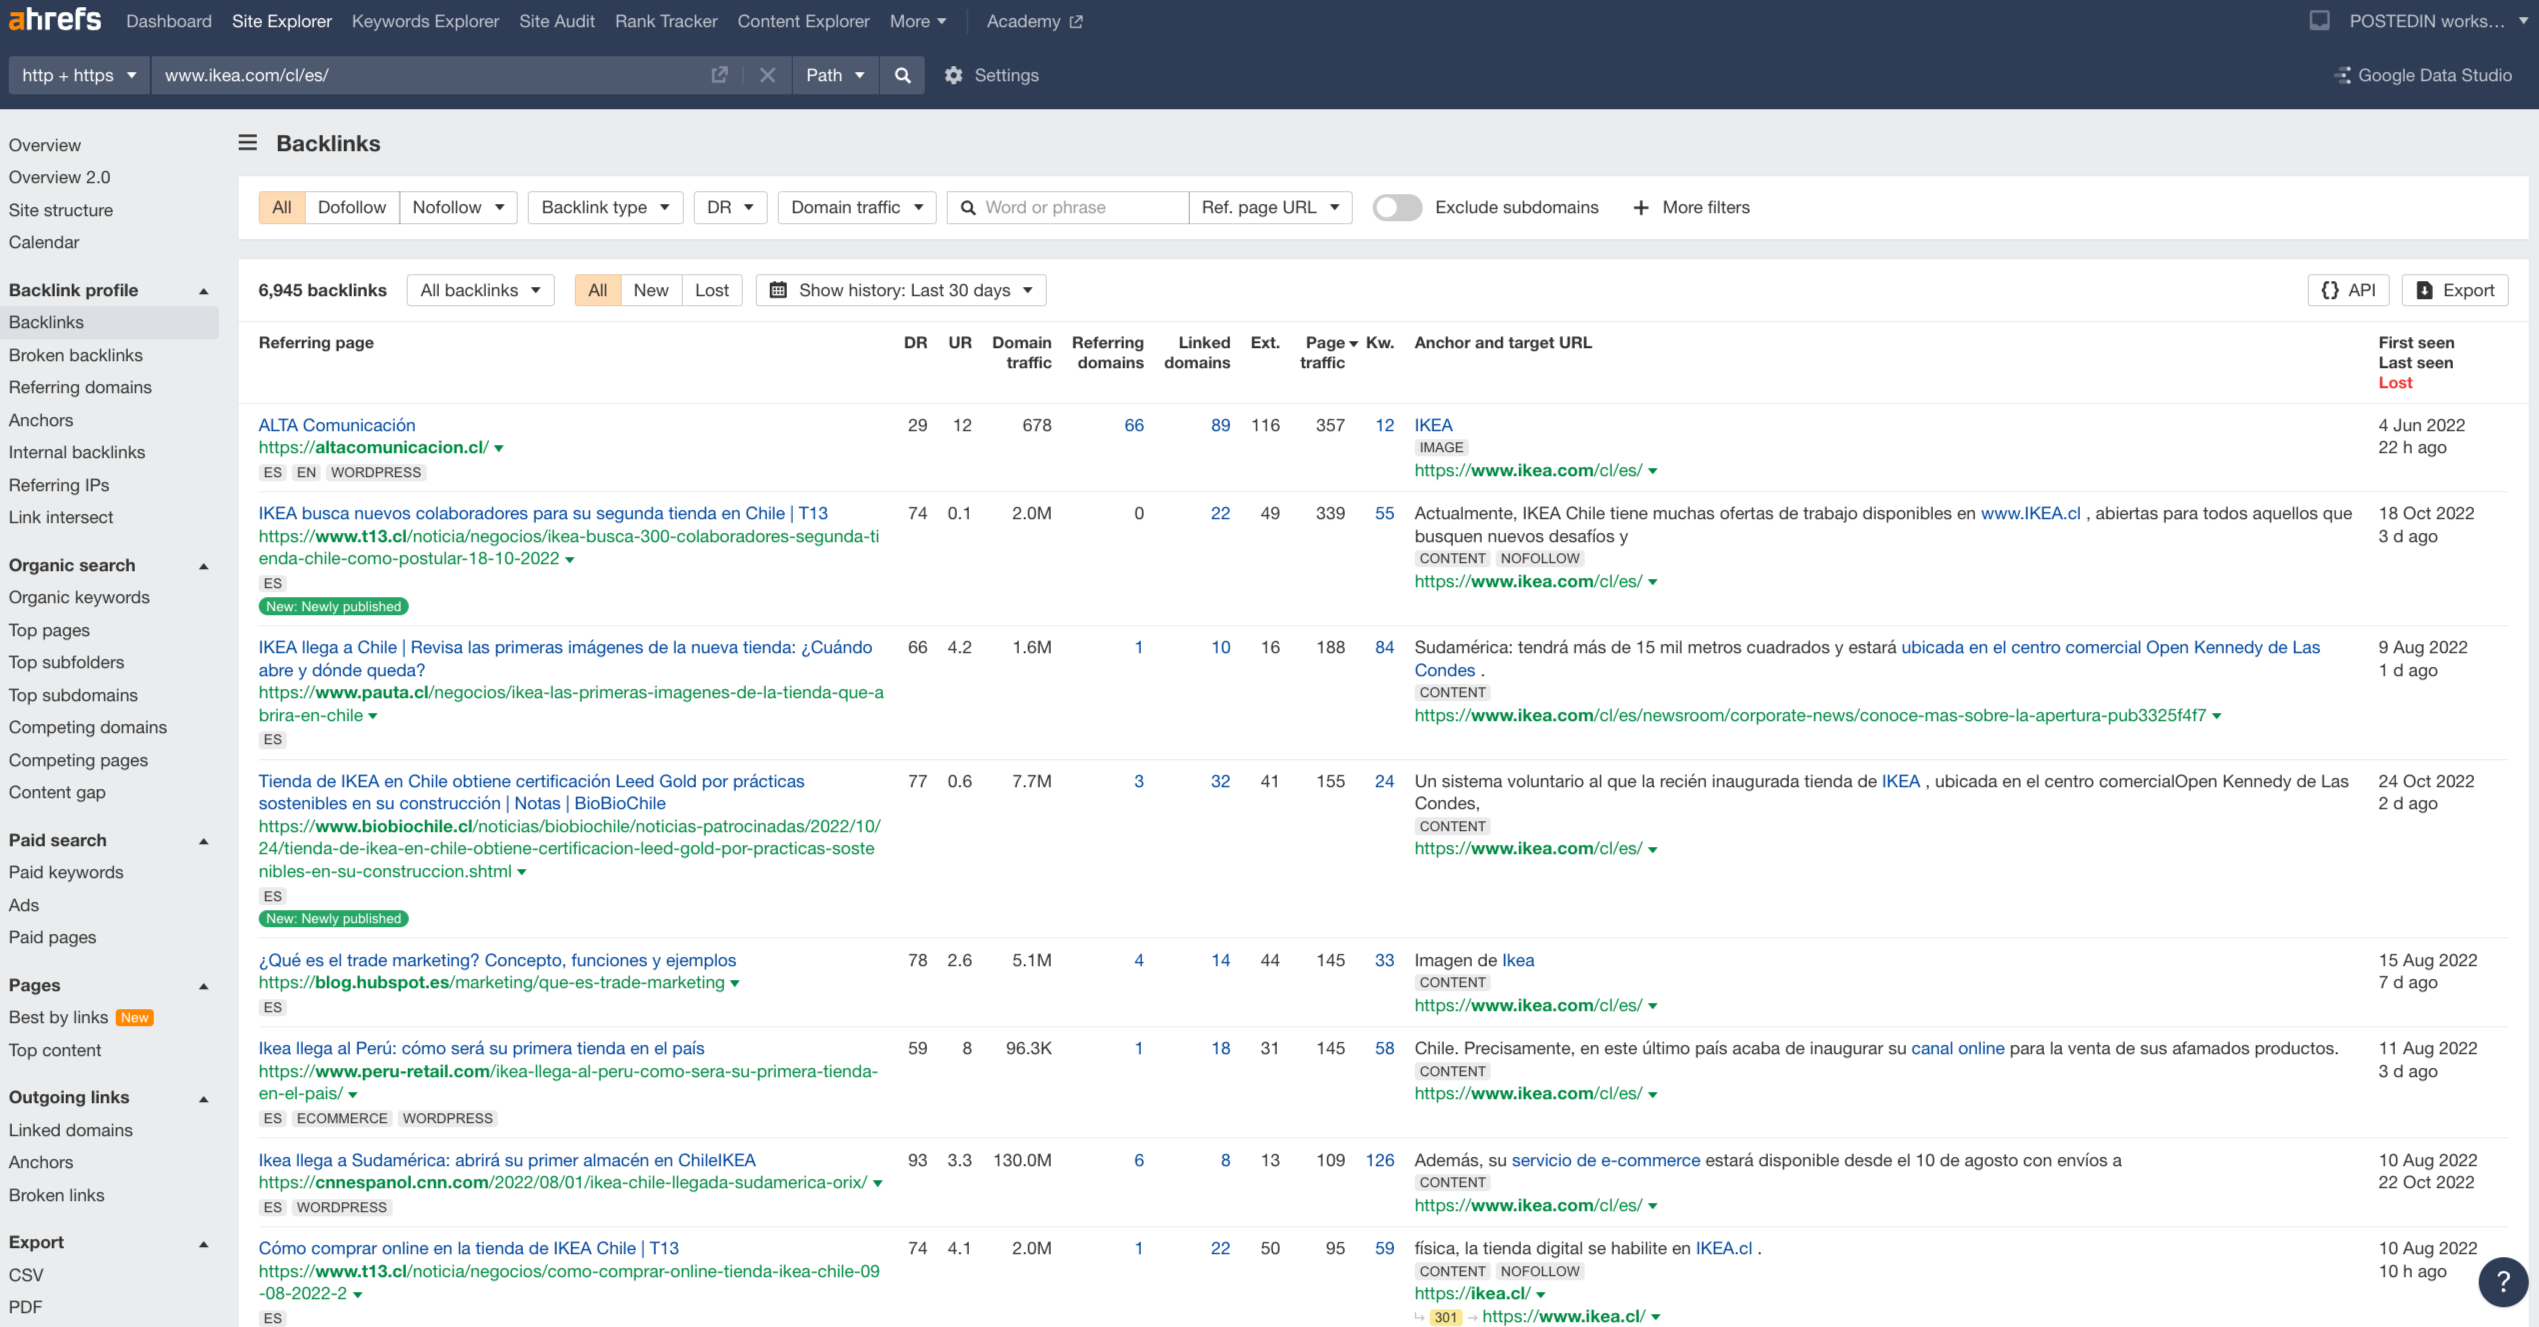Collapse Pages section

click(204, 986)
